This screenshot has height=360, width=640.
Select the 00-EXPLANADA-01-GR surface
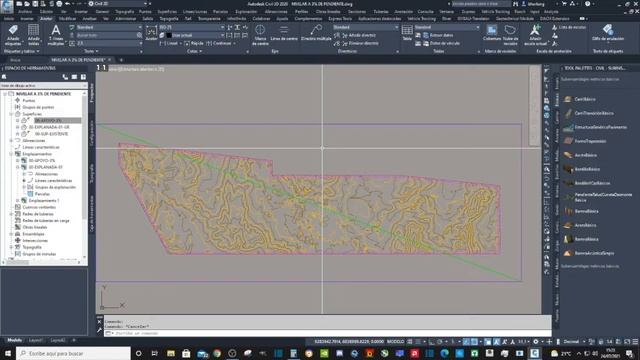[49, 127]
